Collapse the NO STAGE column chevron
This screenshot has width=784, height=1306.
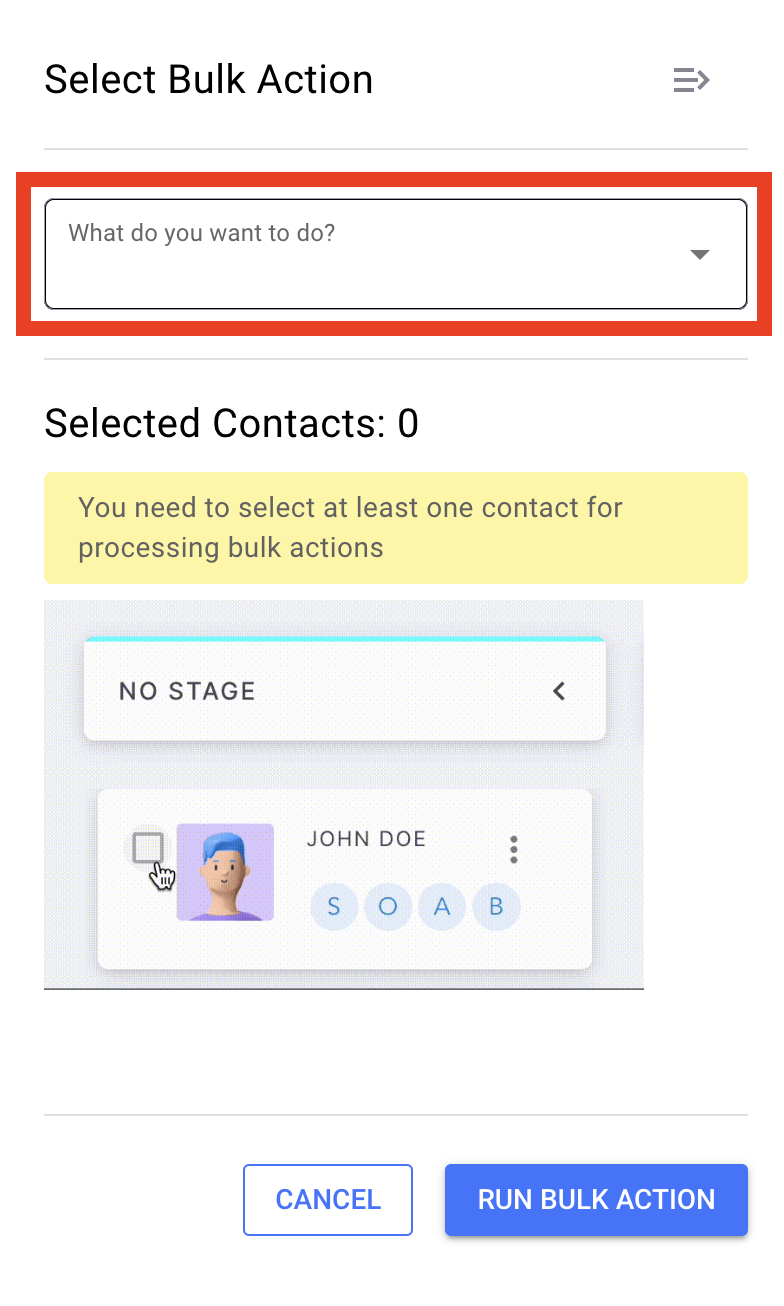click(560, 691)
